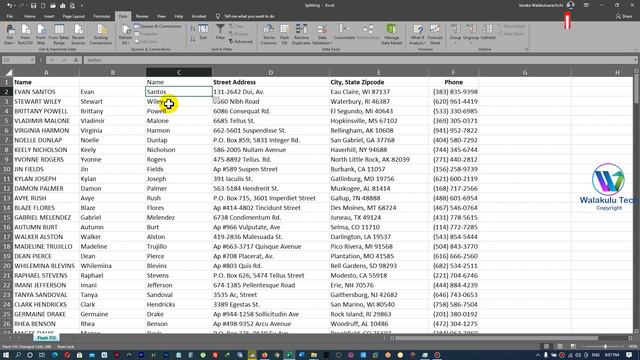Toggle the Filter funnel
Viewport: 640px width, 360px height.
220,32
